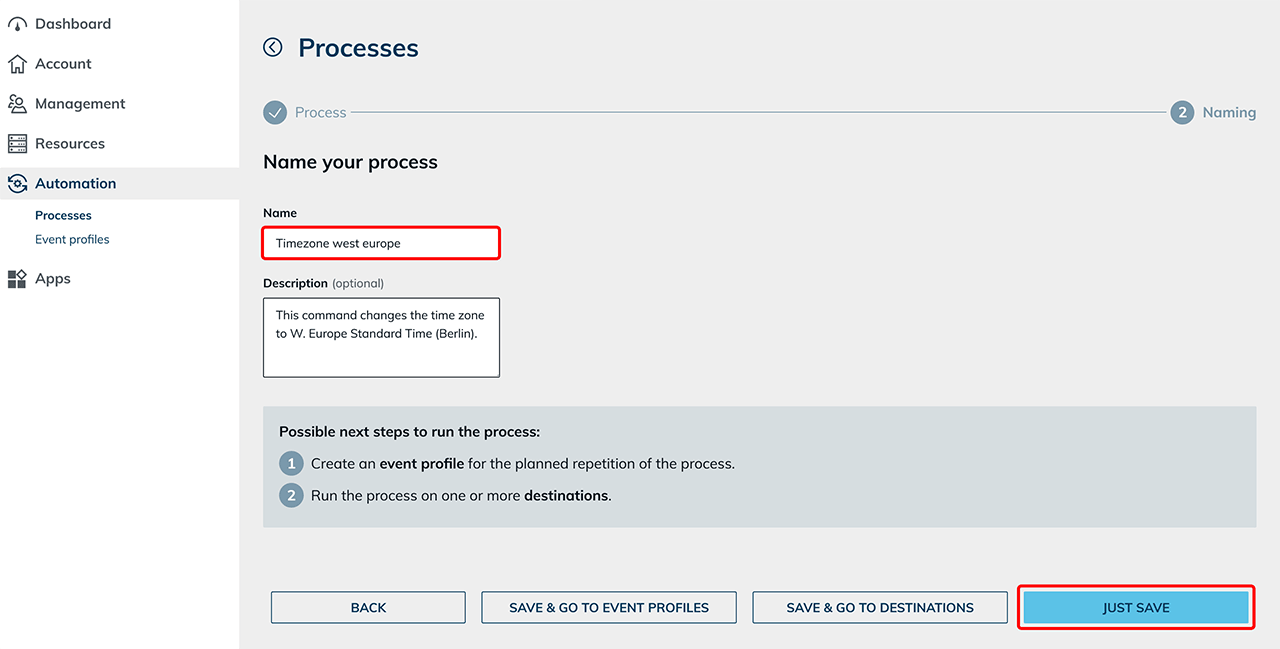Click the back arrow beside Processes heading
1280x649 pixels.
click(273, 47)
